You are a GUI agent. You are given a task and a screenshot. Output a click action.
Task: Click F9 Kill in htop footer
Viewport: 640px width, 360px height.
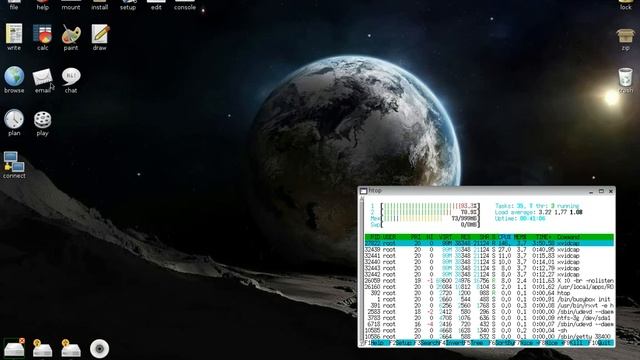576,343
